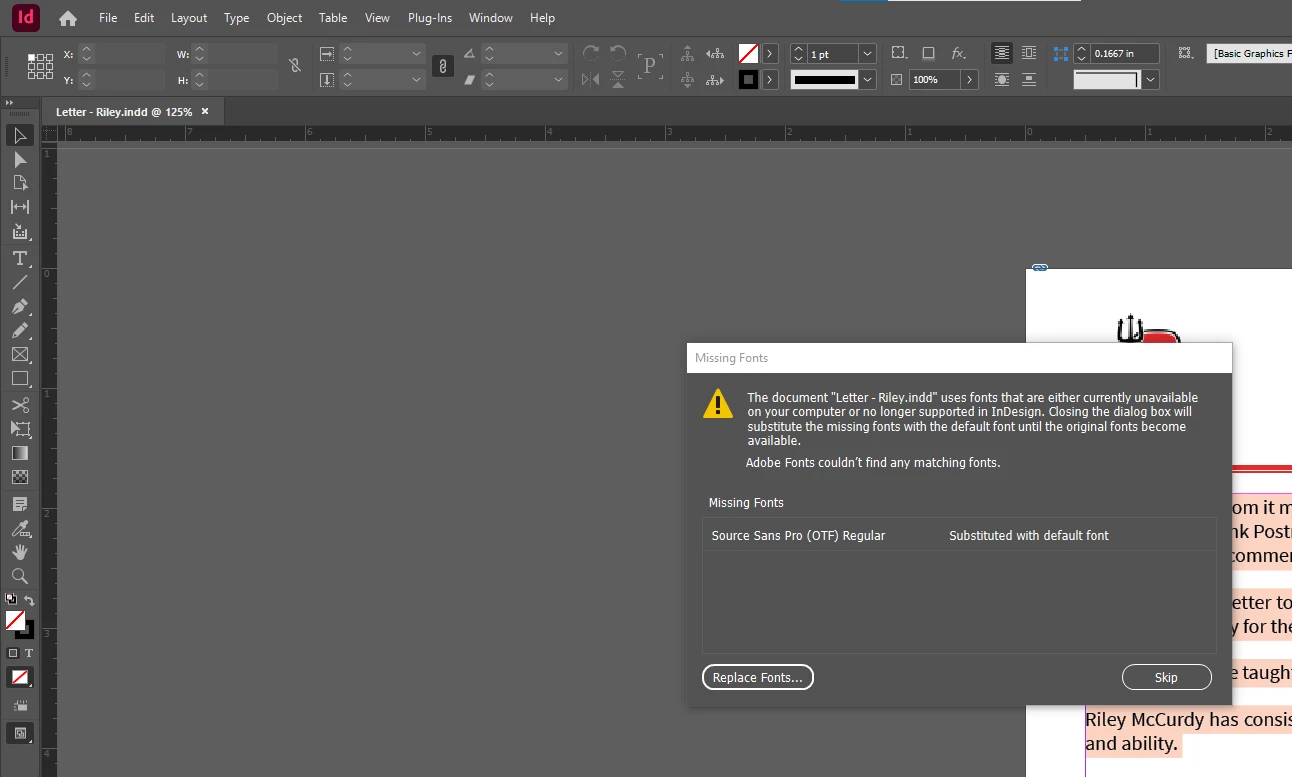
Task: Click the reference point locator grid
Action: click(x=40, y=66)
